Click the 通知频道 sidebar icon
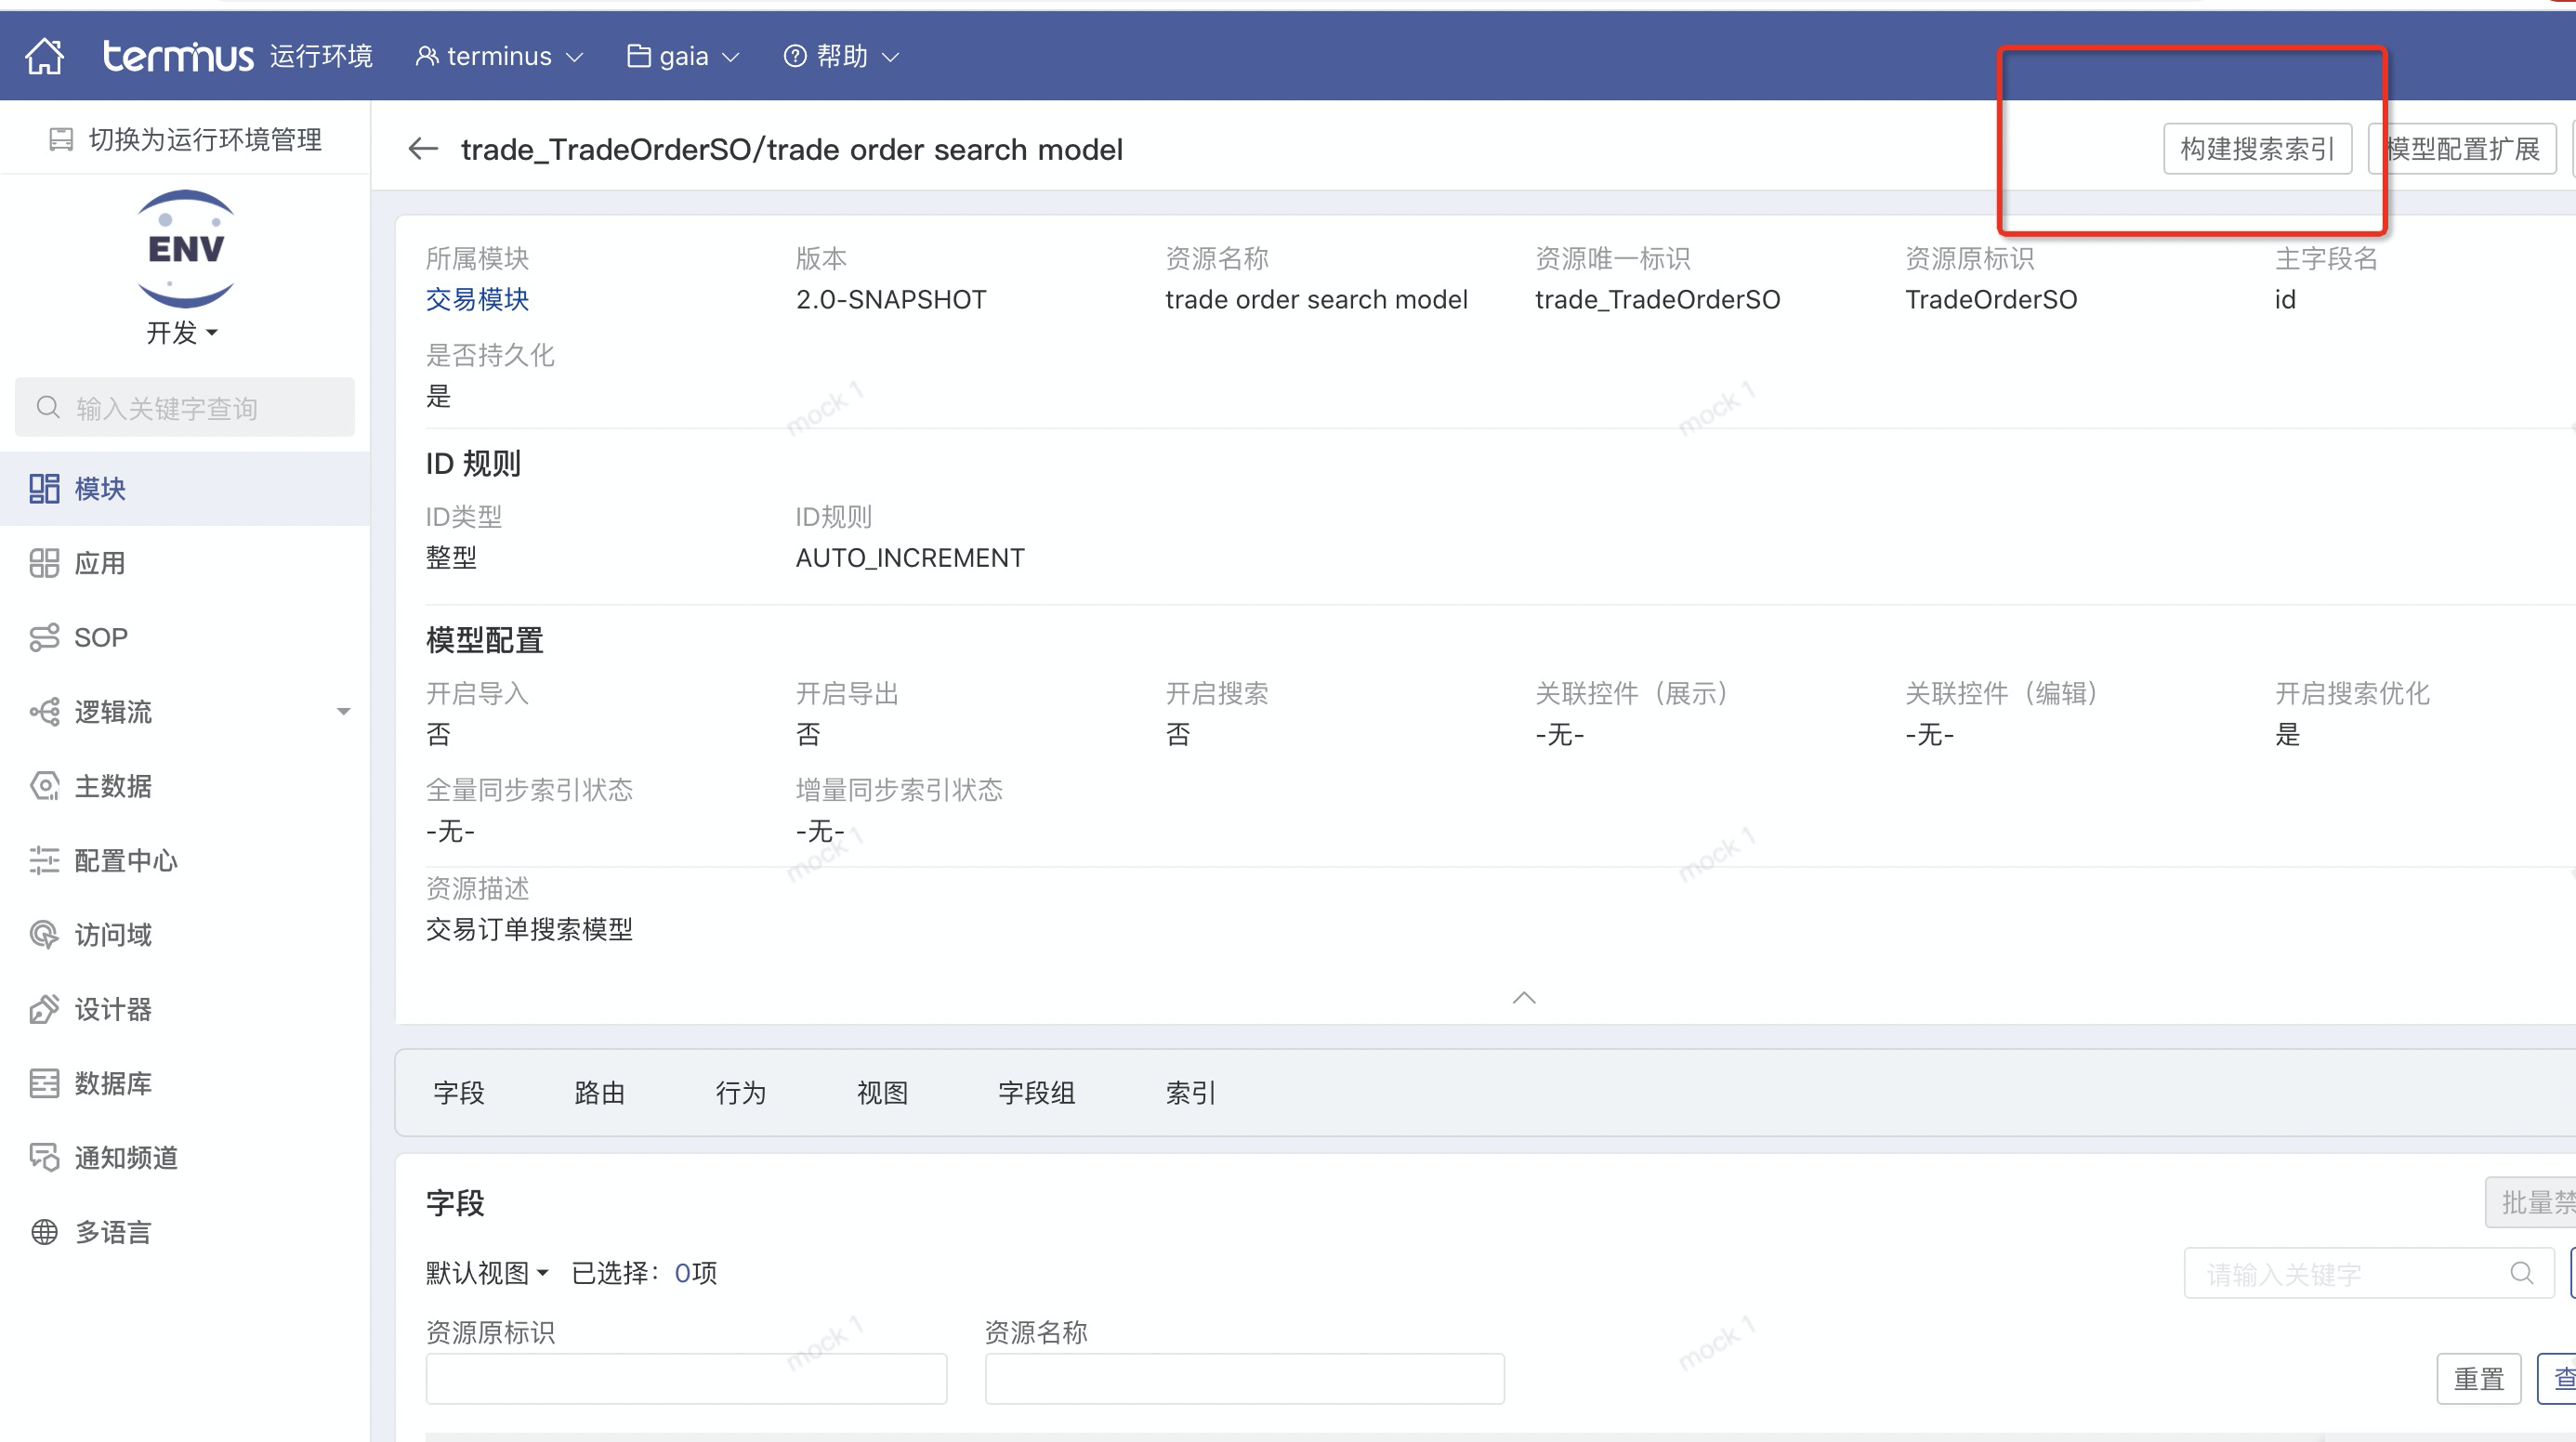Screen dimensions: 2576x1442 pyautogui.click(x=44, y=1157)
